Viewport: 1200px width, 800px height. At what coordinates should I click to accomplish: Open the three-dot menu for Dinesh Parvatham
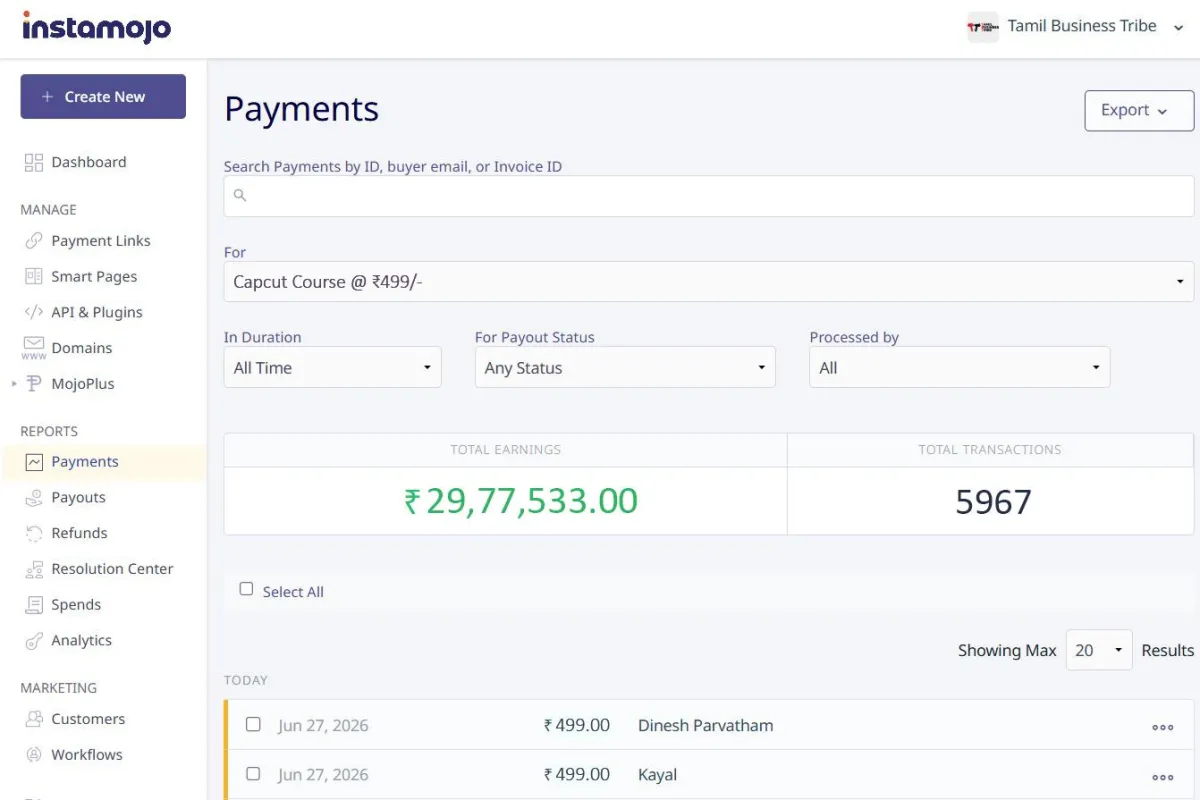(x=1162, y=727)
